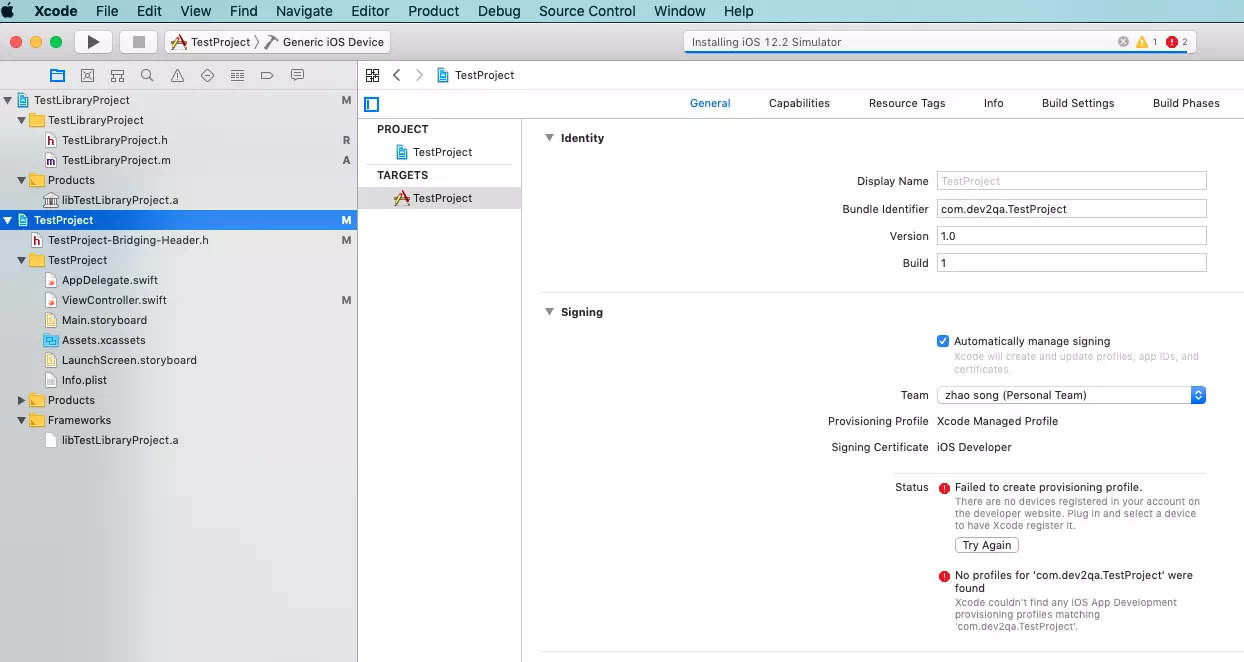Collapse the TestLibraryProject folder group
The height and width of the screenshot is (662, 1244).
tap(22, 120)
